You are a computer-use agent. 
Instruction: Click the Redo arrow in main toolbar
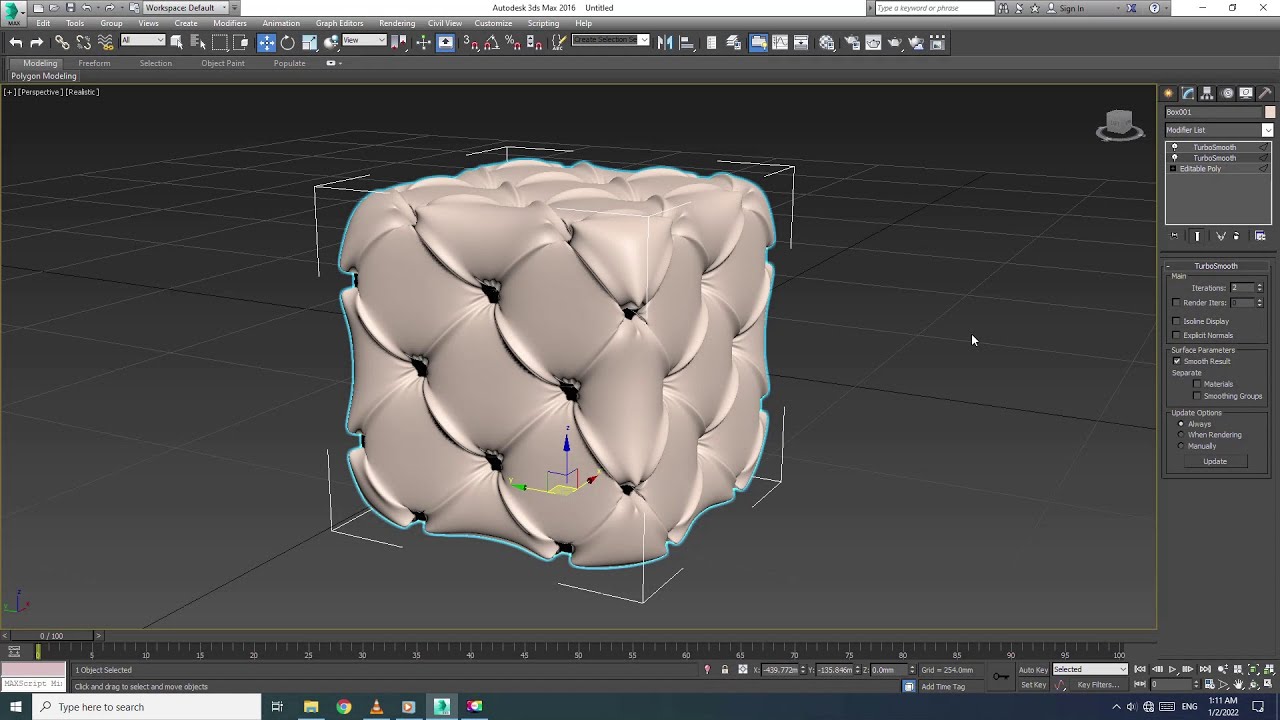37,42
